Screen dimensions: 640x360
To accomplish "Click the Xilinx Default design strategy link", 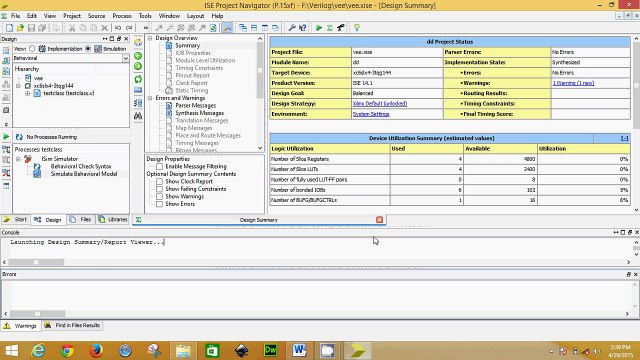I will point(380,104).
